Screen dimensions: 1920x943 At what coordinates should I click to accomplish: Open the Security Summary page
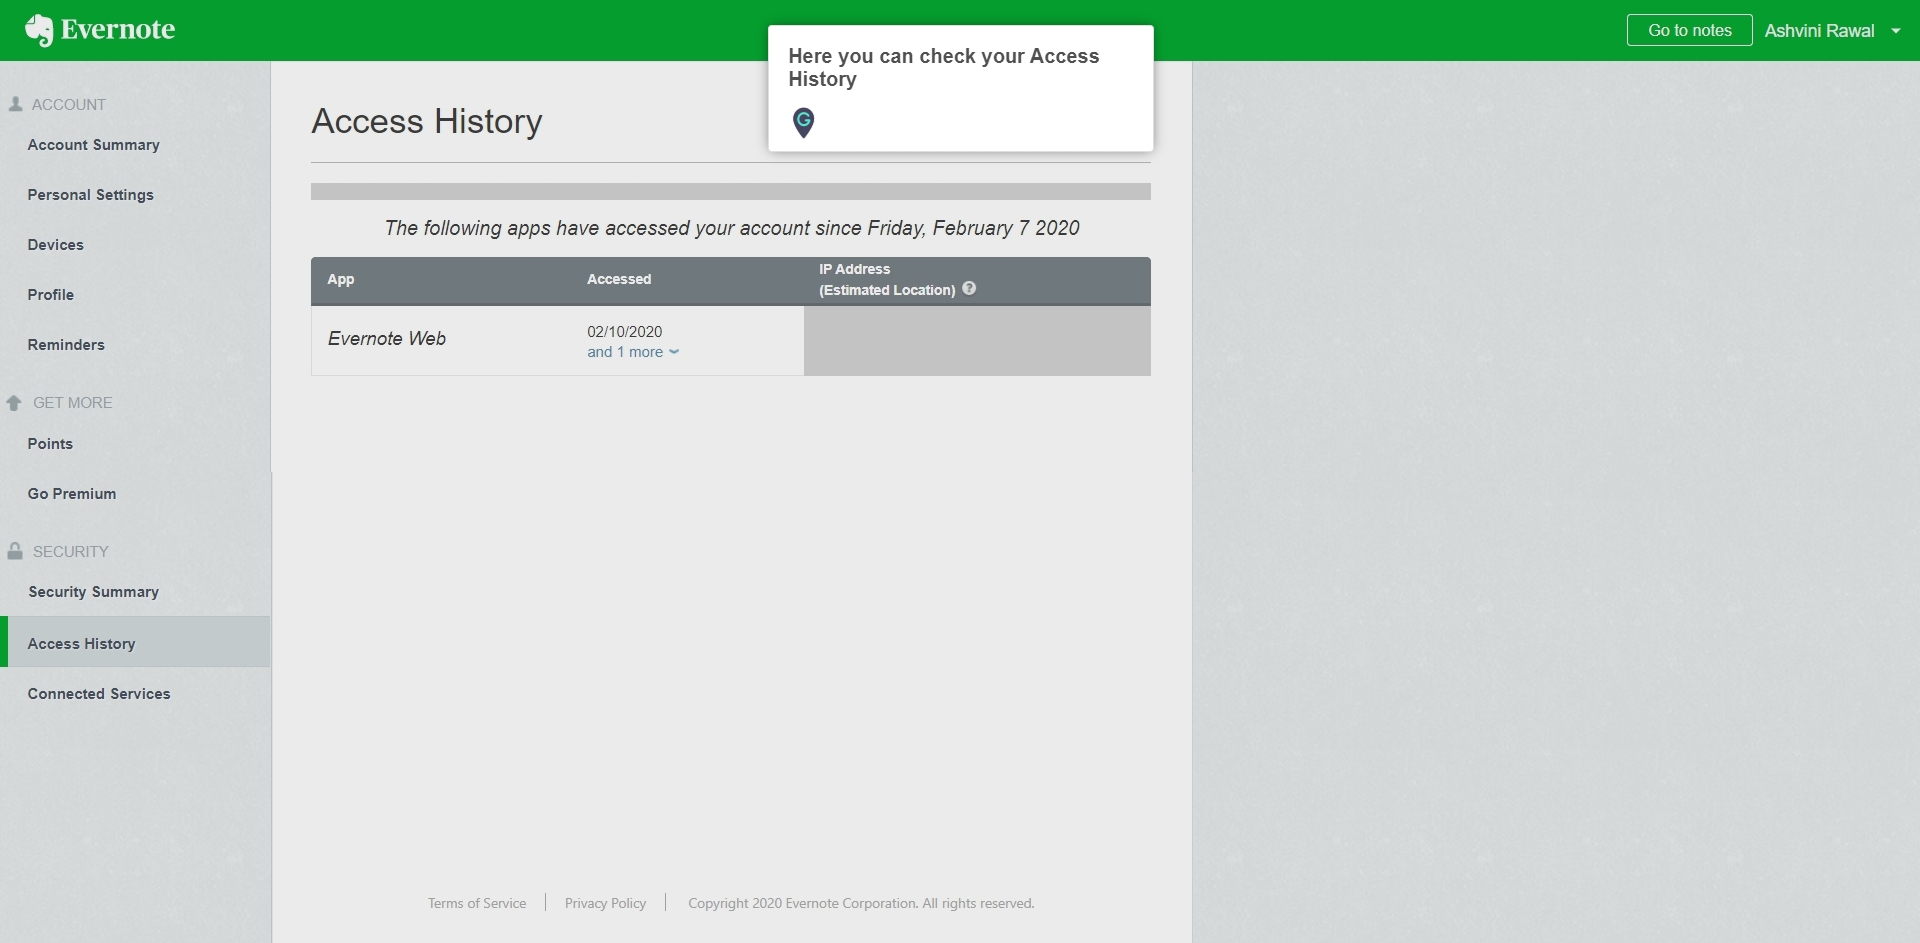pos(93,591)
